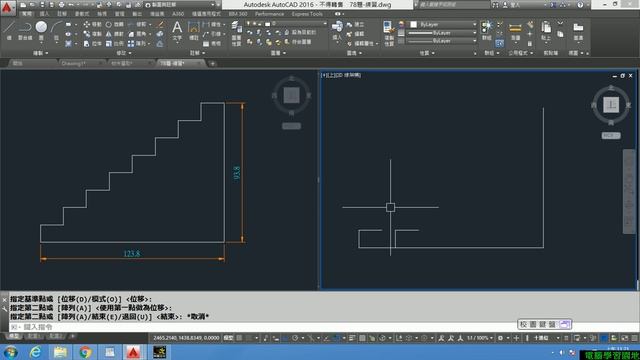Select the Line tool in Draw panel
Image resolution: width=640 pixels, height=360 pixels.
(9, 30)
